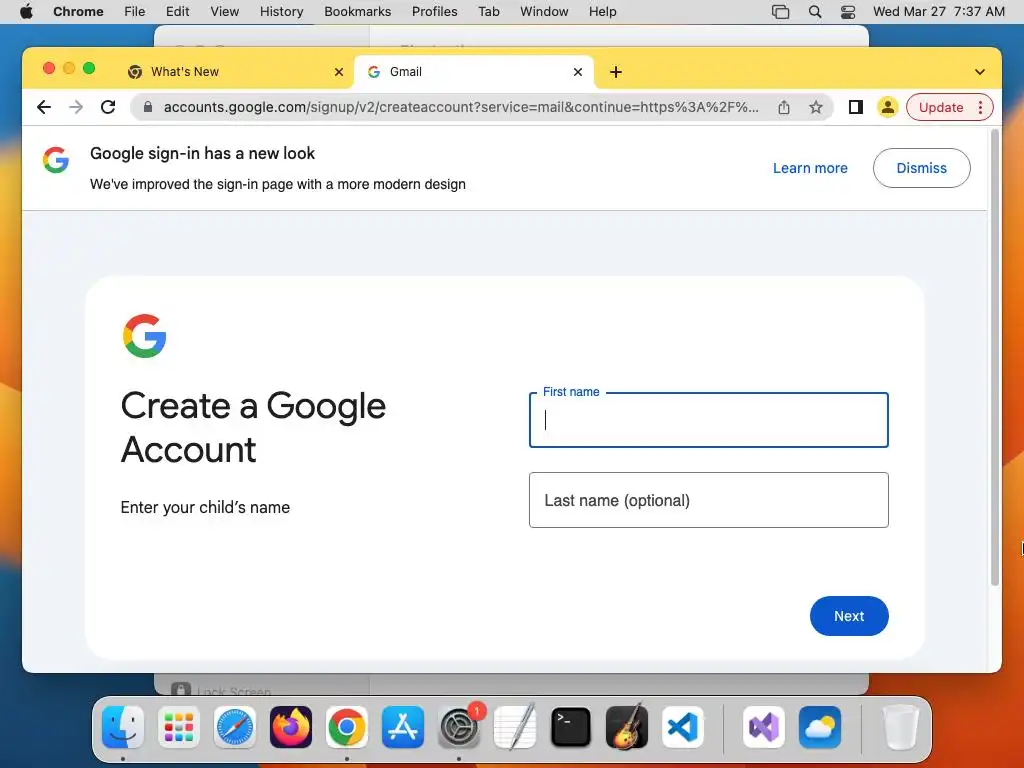Expand the tab search chevron
1024x768 pixels.
point(980,72)
